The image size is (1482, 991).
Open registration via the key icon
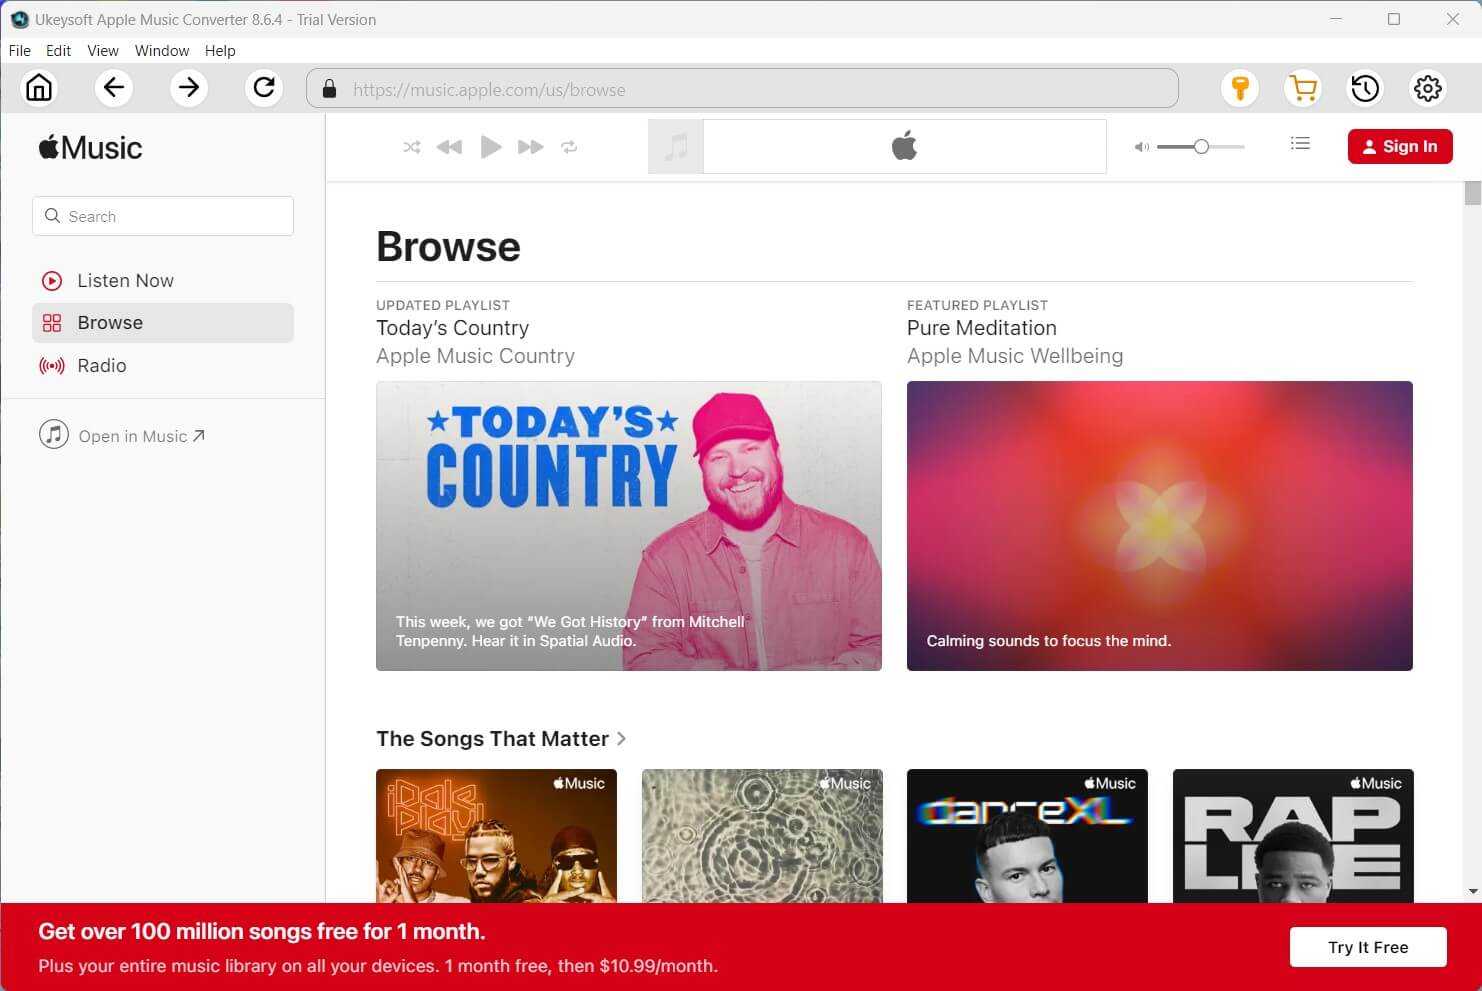point(1240,88)
